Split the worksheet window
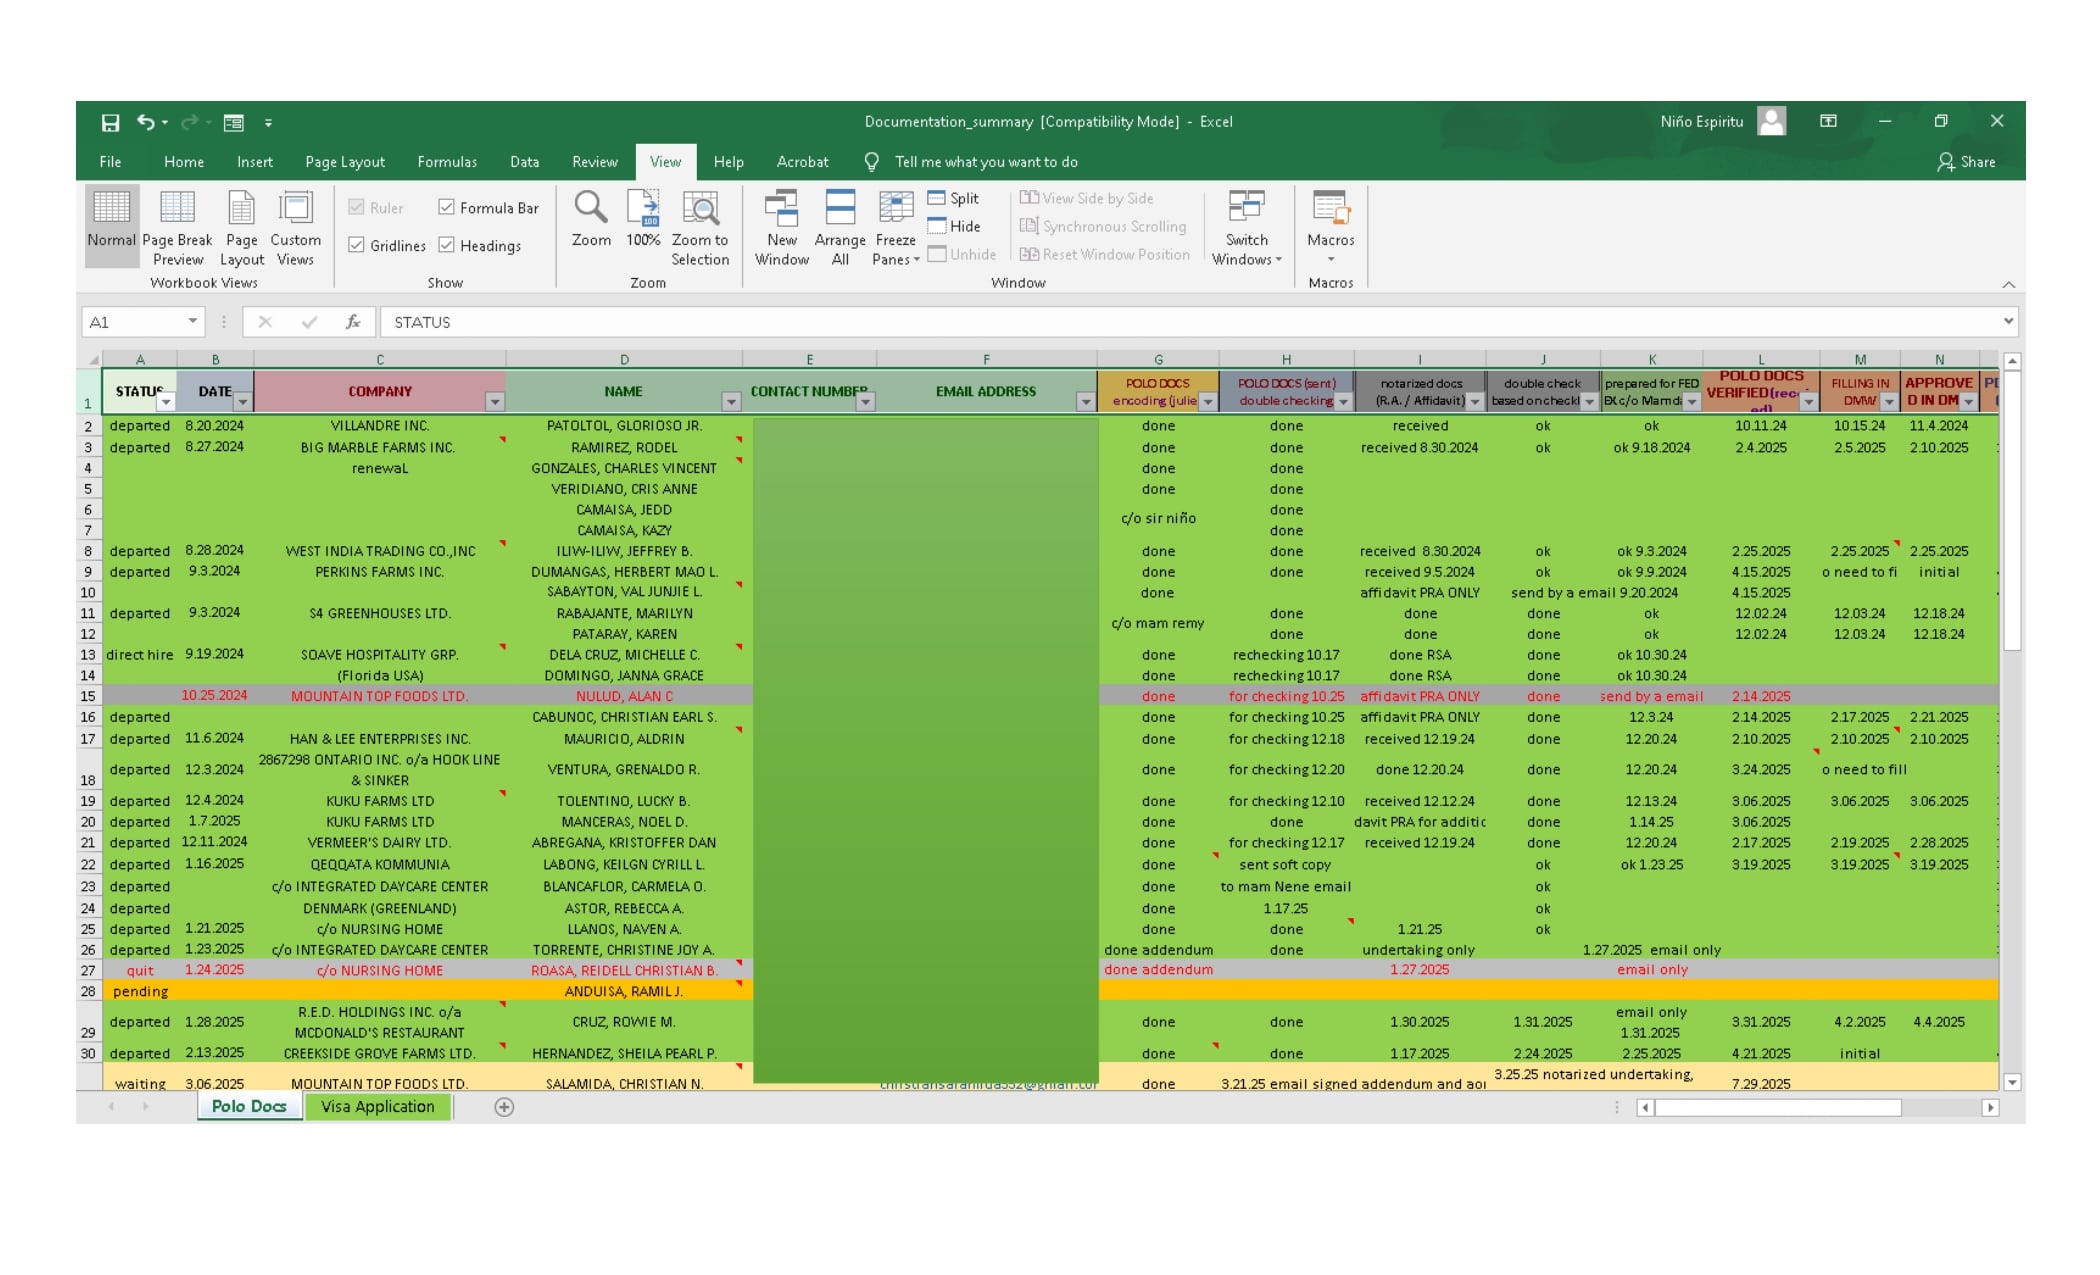This screenshot has height=1275, width=2100. 953,198
